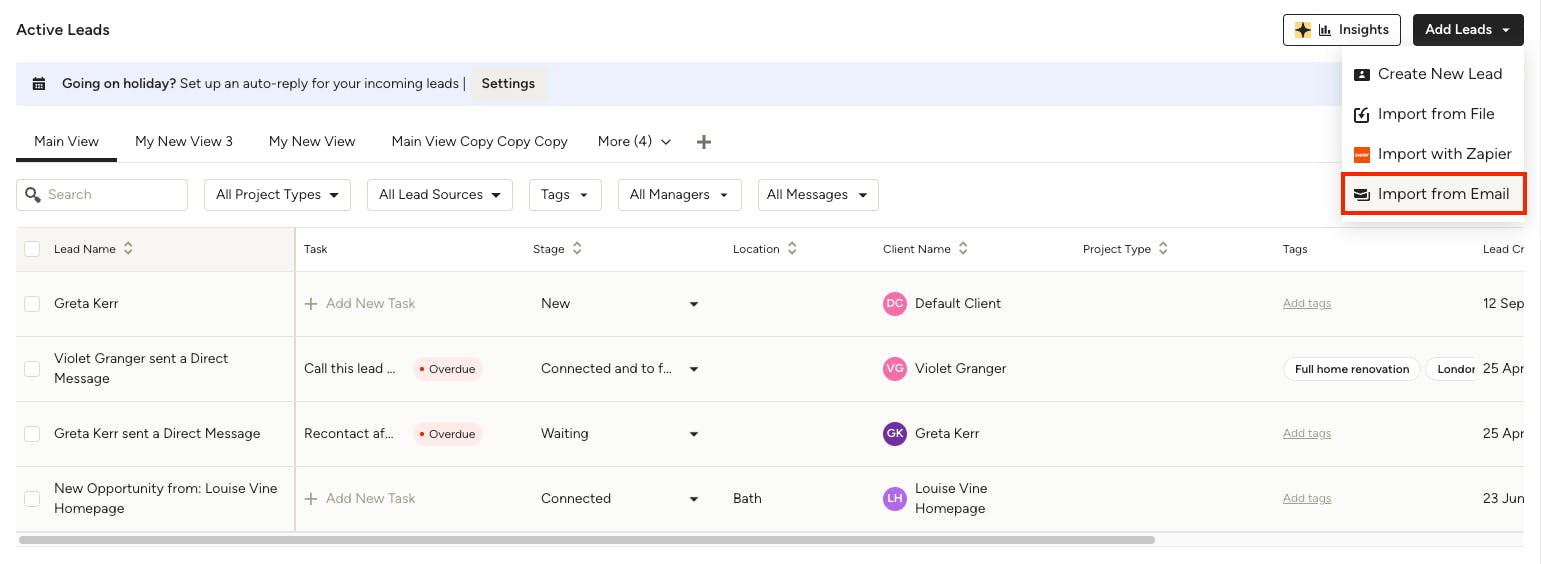Switch to My New View 3 tab
This screenshot has width=1541, height=564.
184,142
